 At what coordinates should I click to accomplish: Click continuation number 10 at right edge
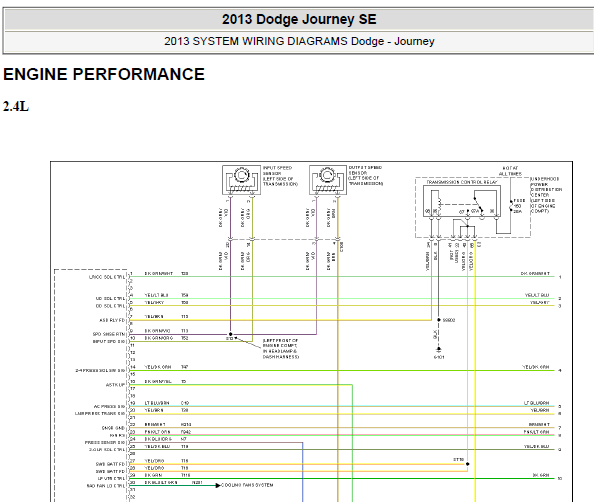[x=560, y=479]
